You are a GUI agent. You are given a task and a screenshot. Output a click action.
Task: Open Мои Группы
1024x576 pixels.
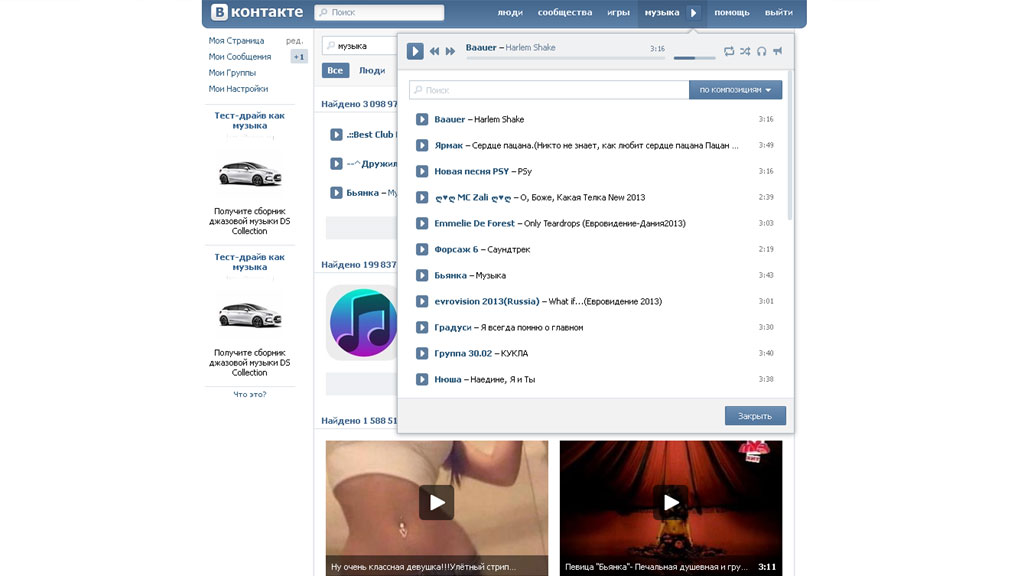[232, 72]
